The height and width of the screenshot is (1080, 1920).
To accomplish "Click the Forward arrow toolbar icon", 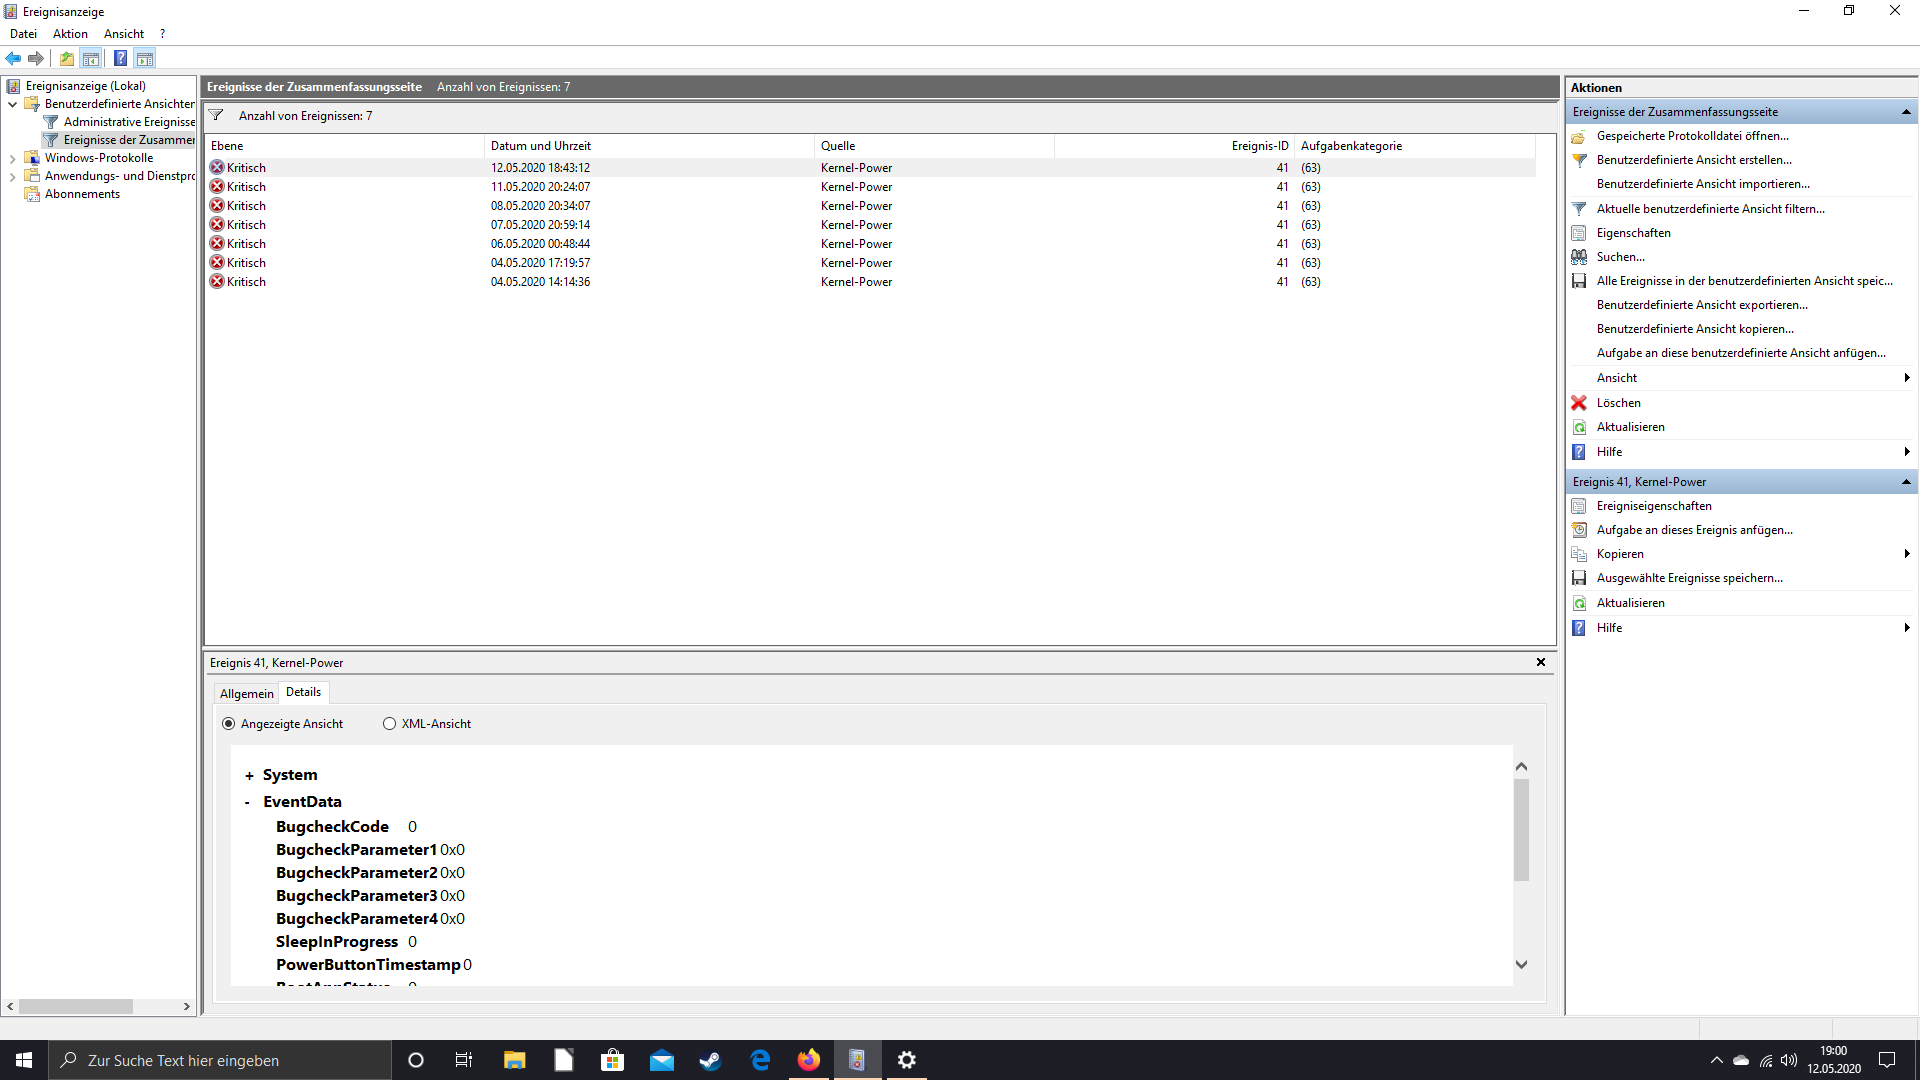I will click(36, 58).
